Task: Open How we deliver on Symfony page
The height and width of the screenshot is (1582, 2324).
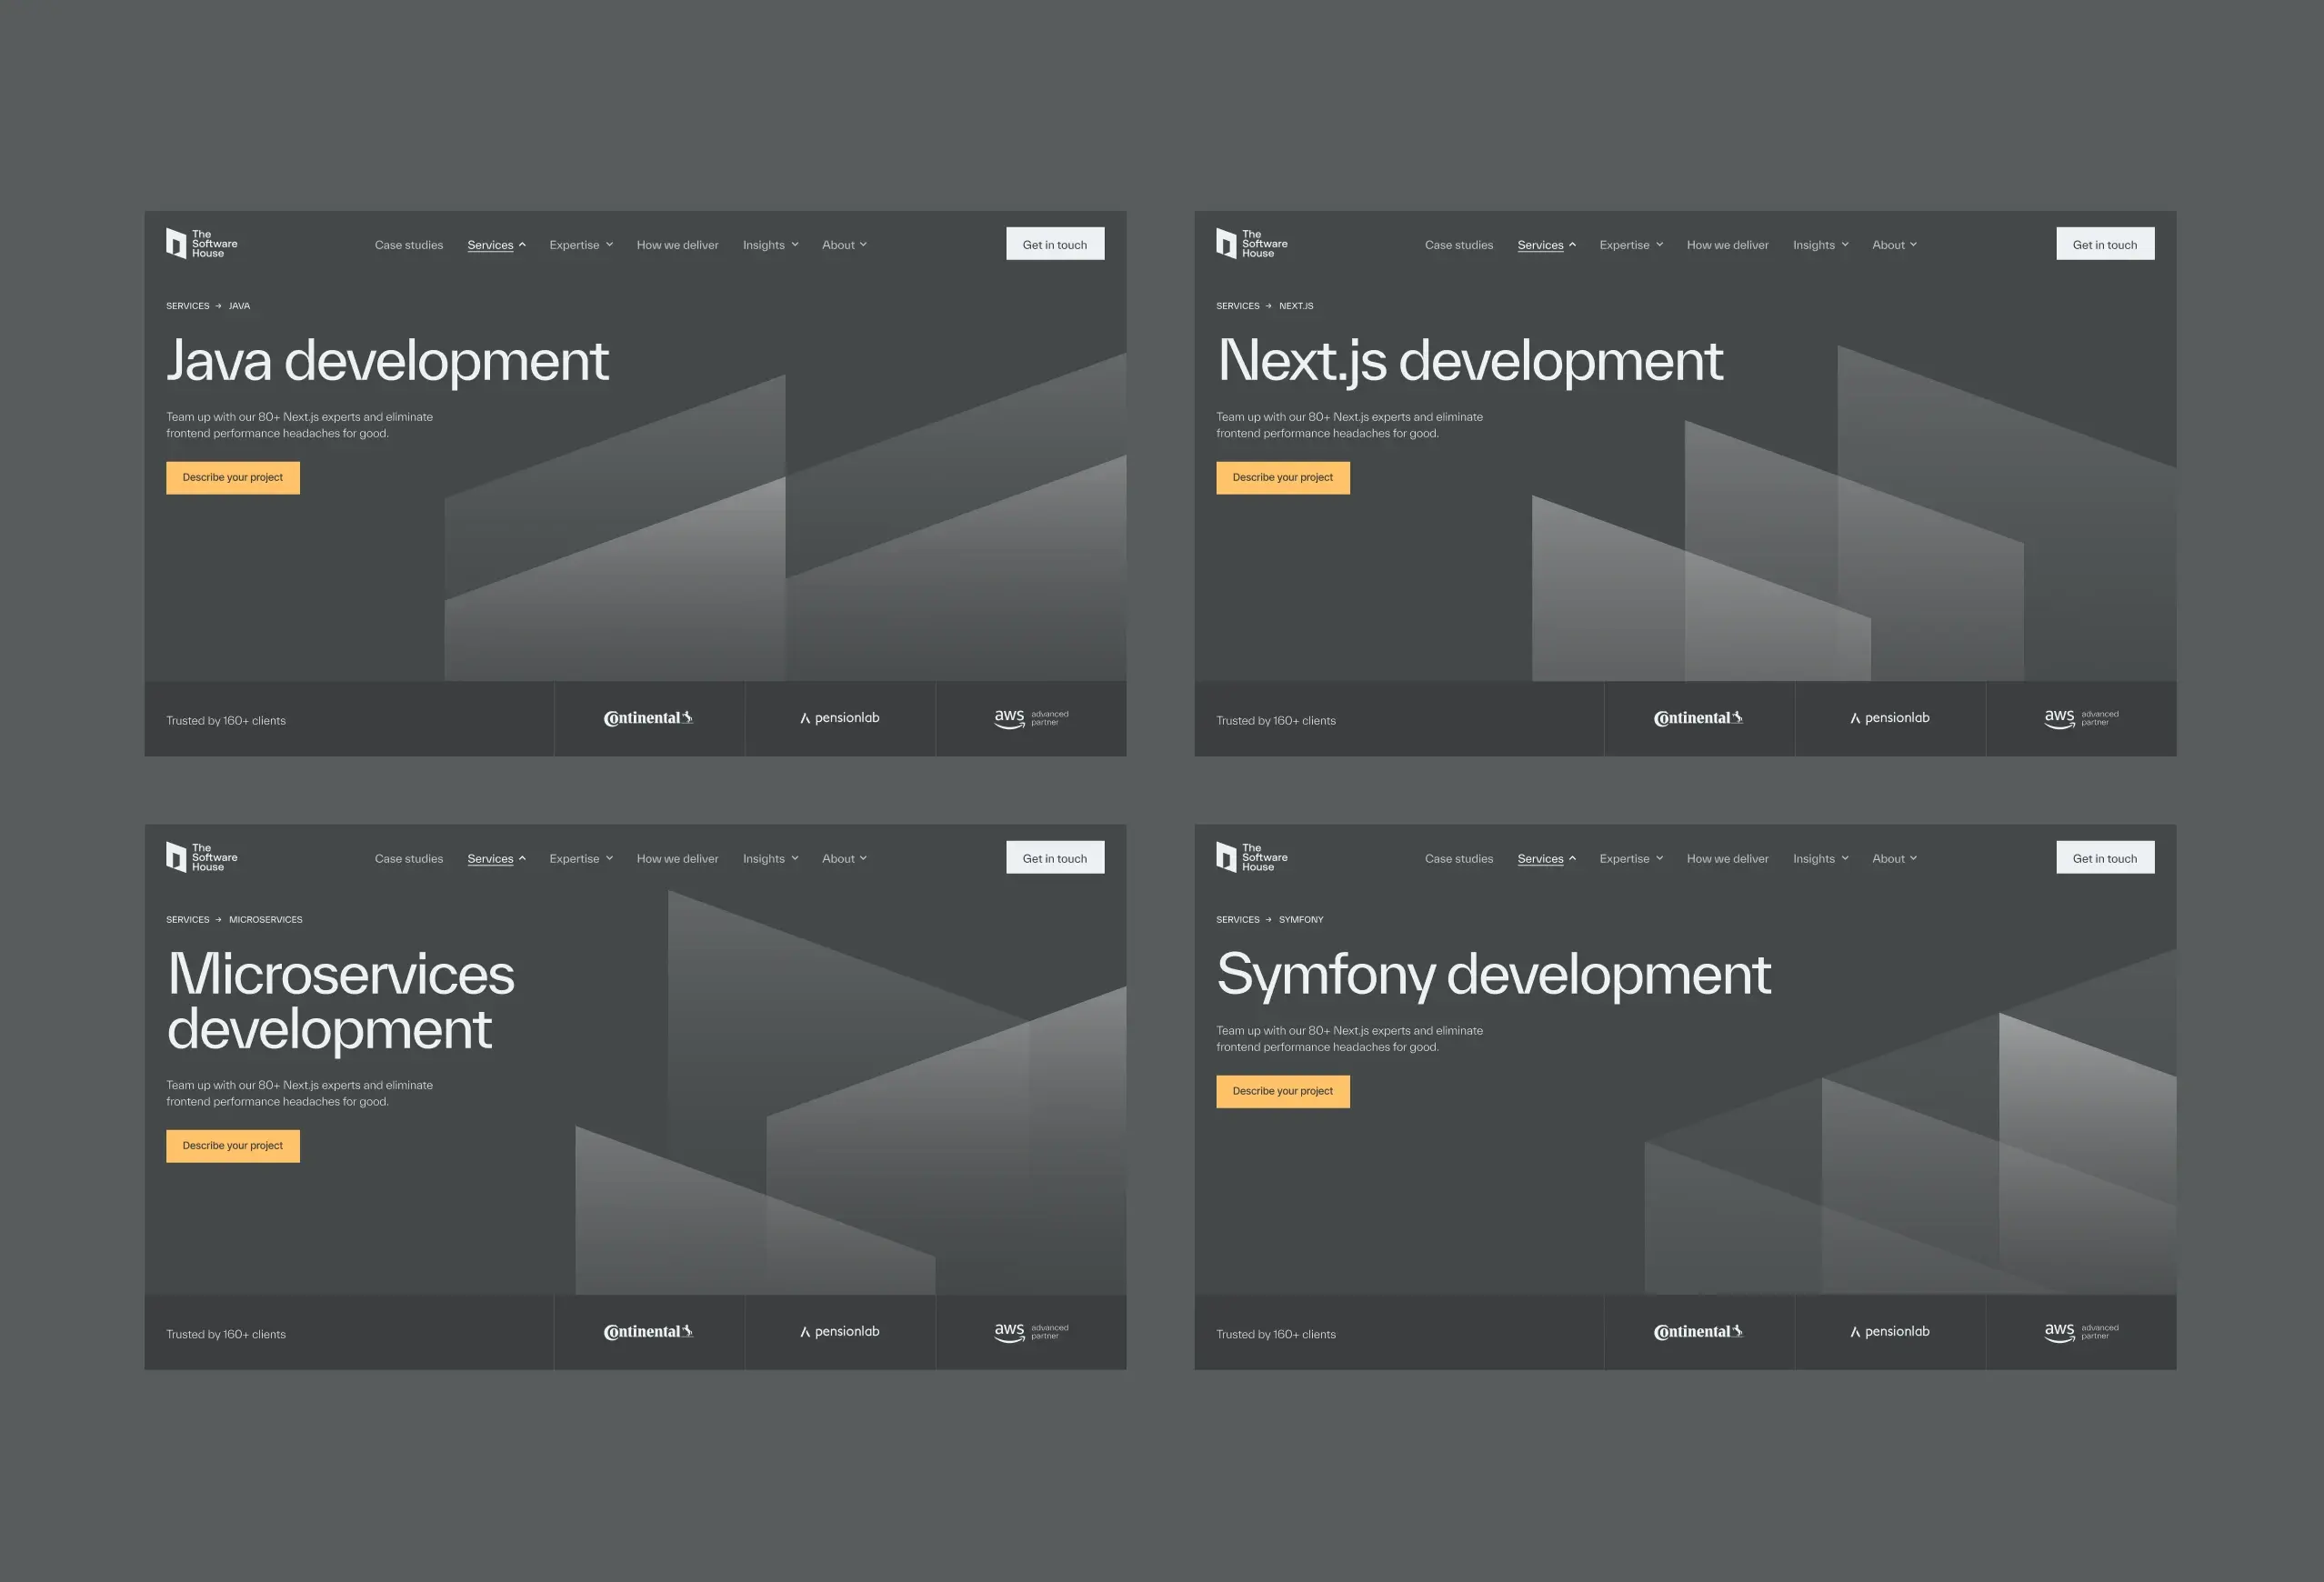Action: click(1727, 859)
